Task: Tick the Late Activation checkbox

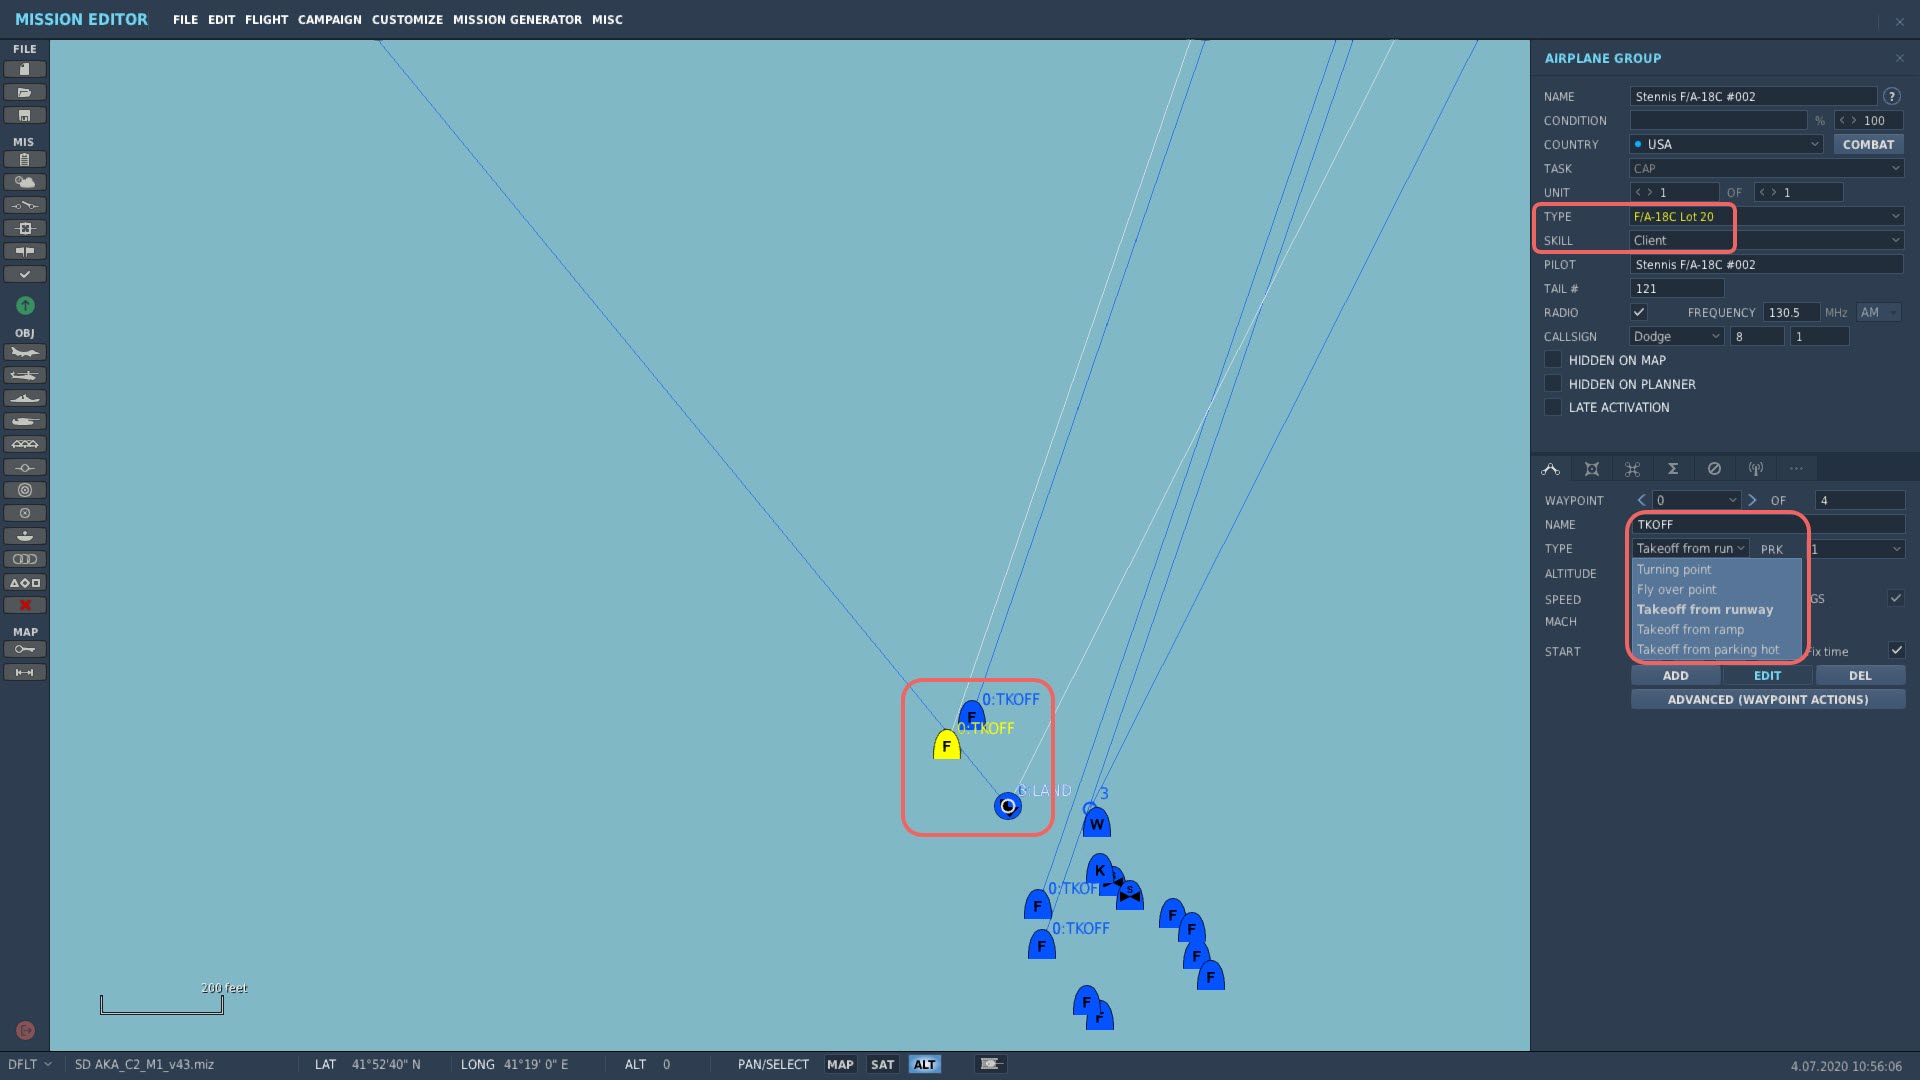Action: (1553, 407)
